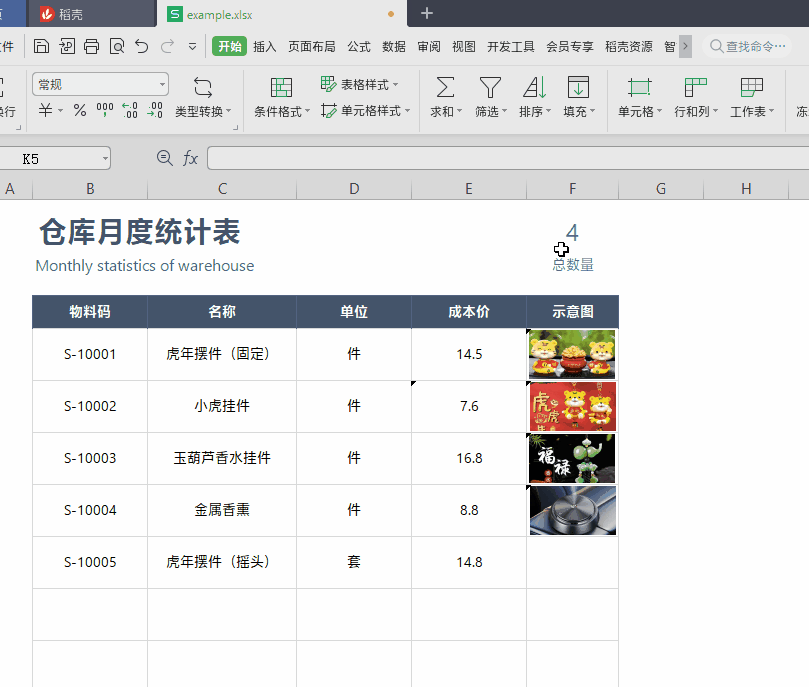Open the 会员专享 ribbon tab
This screenshot has width=809, height=687.
(570, 46)
